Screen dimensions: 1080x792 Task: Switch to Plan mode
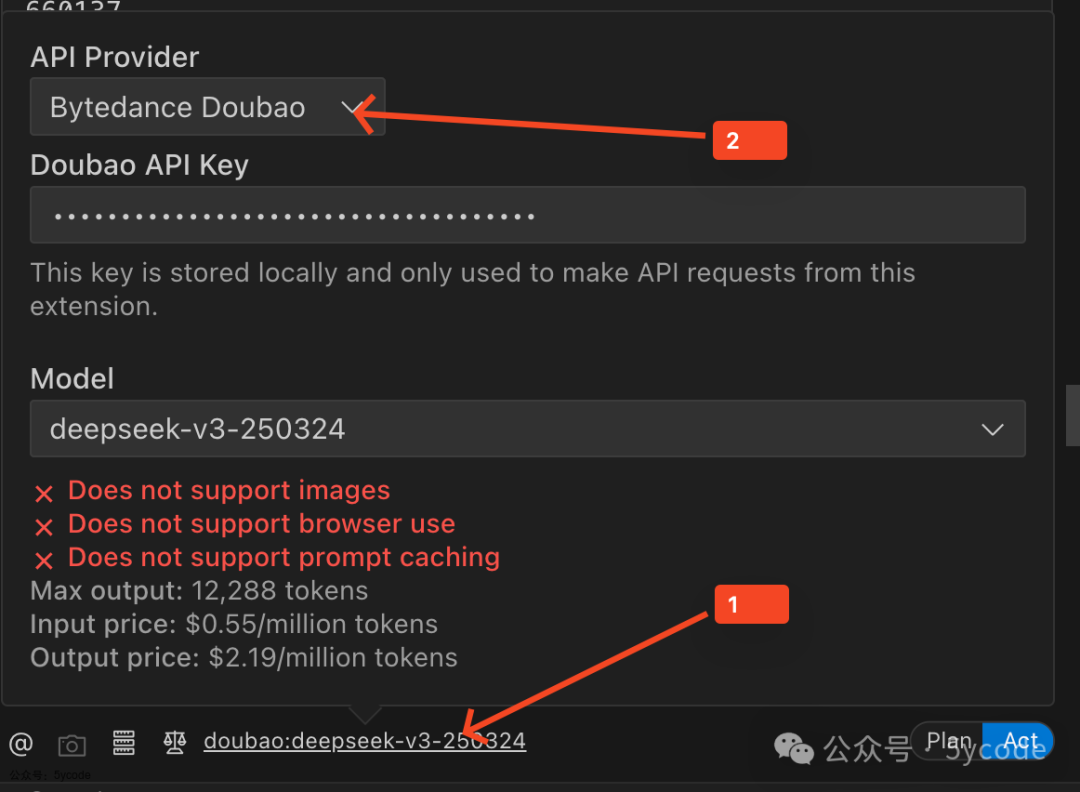point(948,742)
